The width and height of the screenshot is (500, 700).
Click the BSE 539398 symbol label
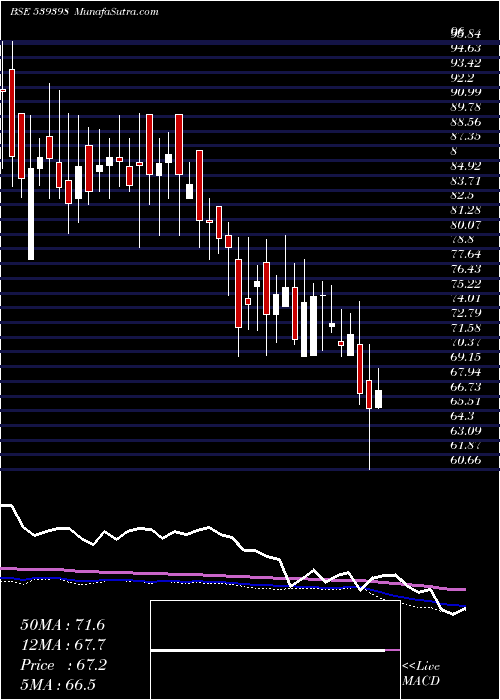click(x=39, y=12)
